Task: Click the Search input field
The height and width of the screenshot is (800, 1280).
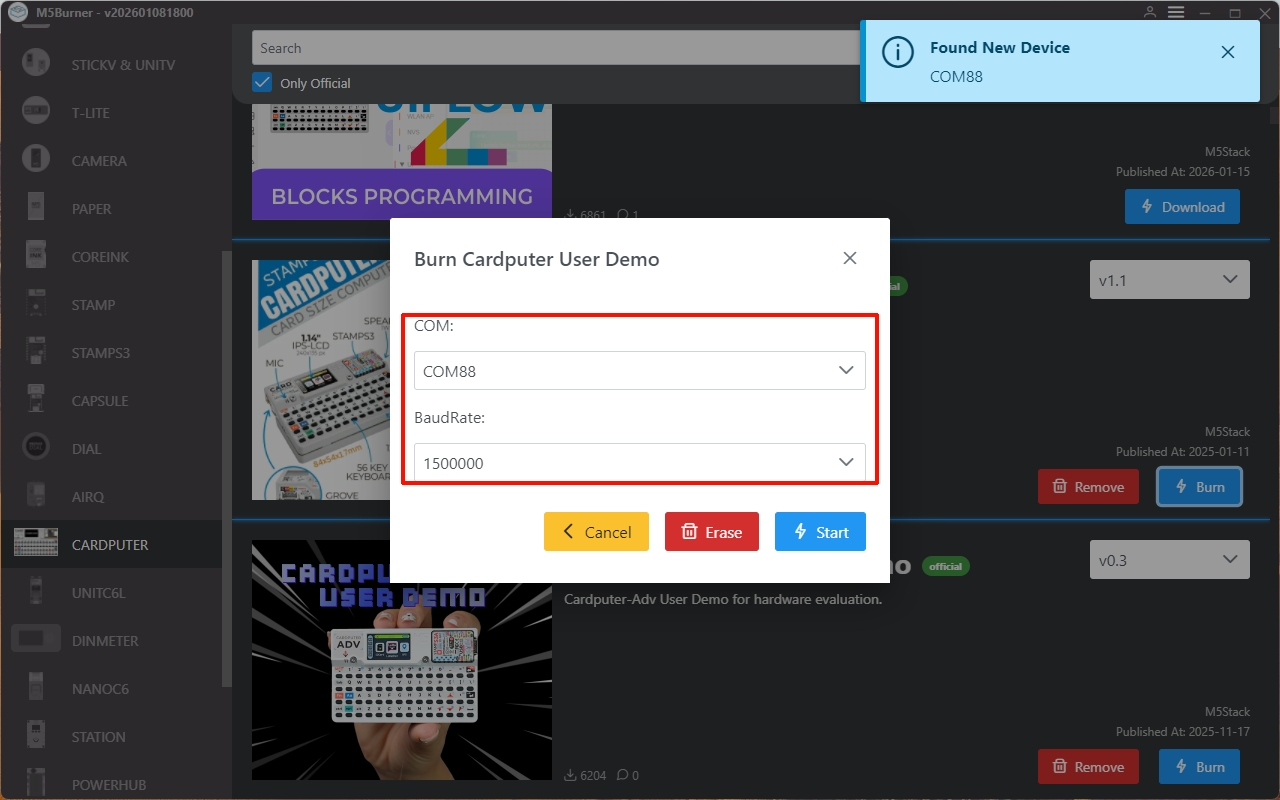Action: pyautogui.click(x=550, y=48)
